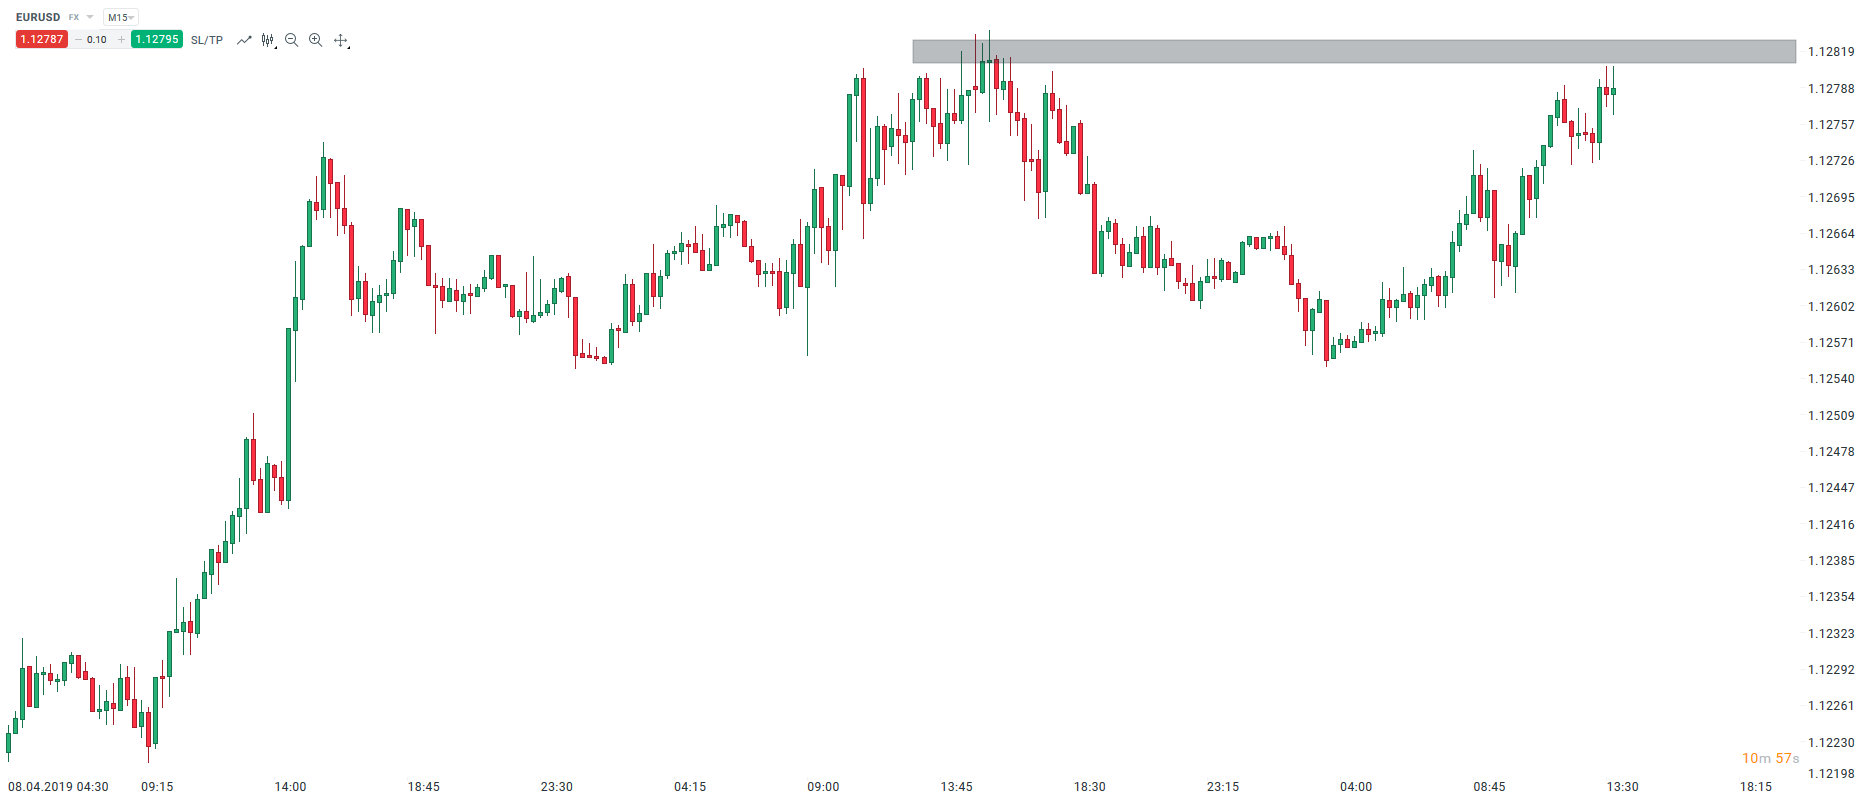Click the zoom out magnifier icon
The image size is (1868, 802).
pos(291,40)
